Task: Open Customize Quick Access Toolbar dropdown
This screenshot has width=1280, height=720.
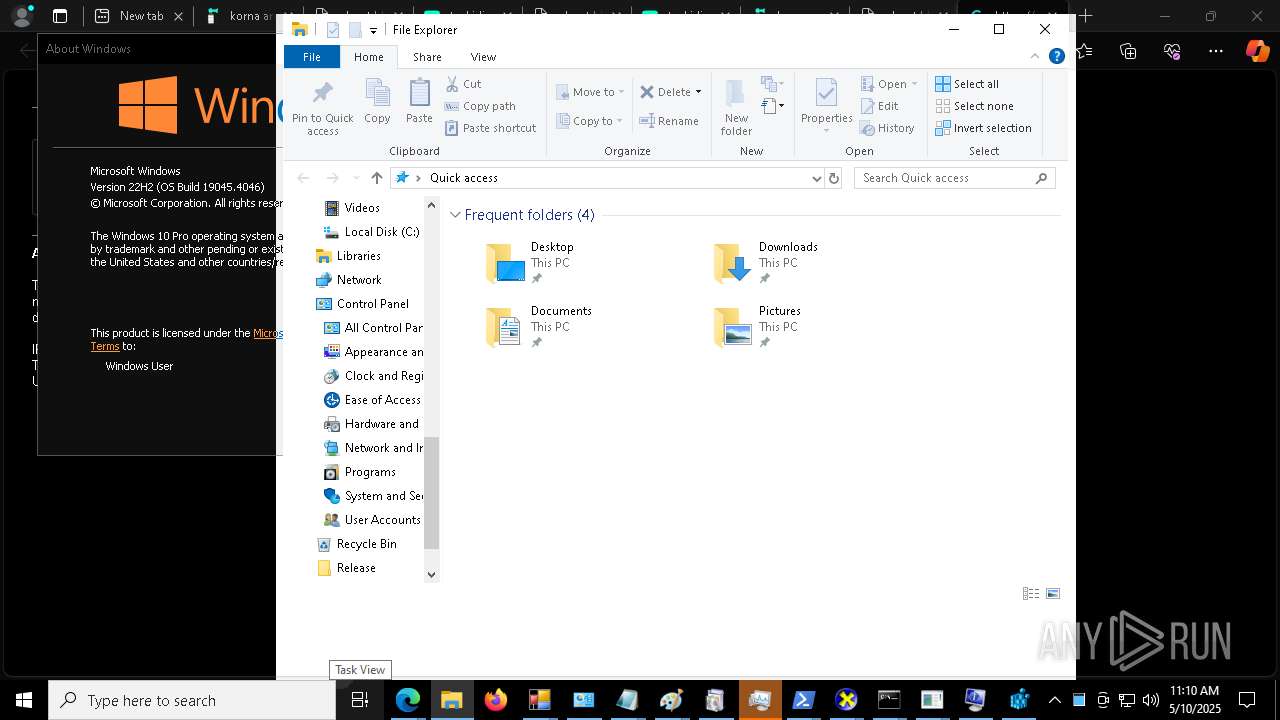Action: [x=373, y=30]
